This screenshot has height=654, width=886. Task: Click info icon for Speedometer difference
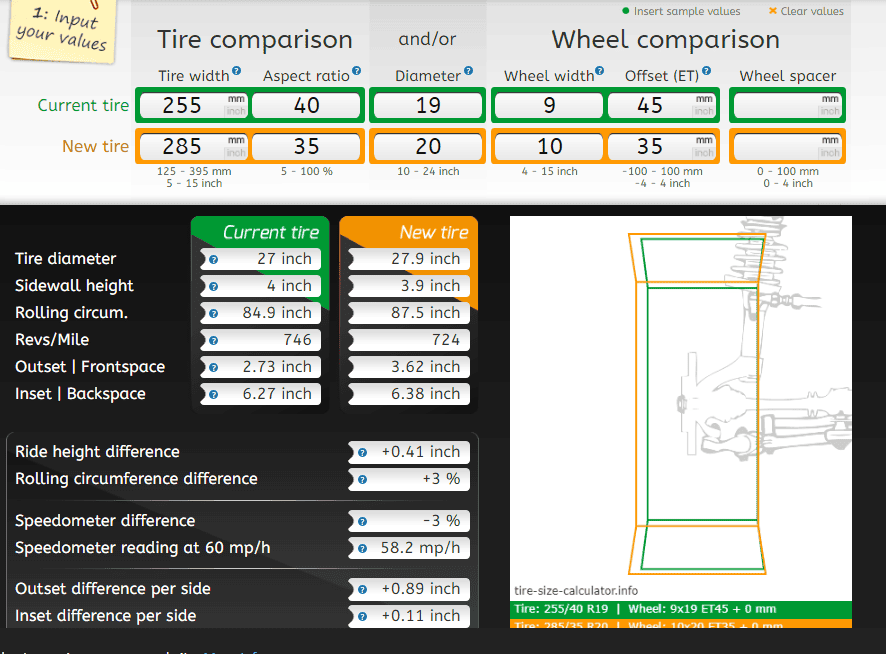coord(363,522)
